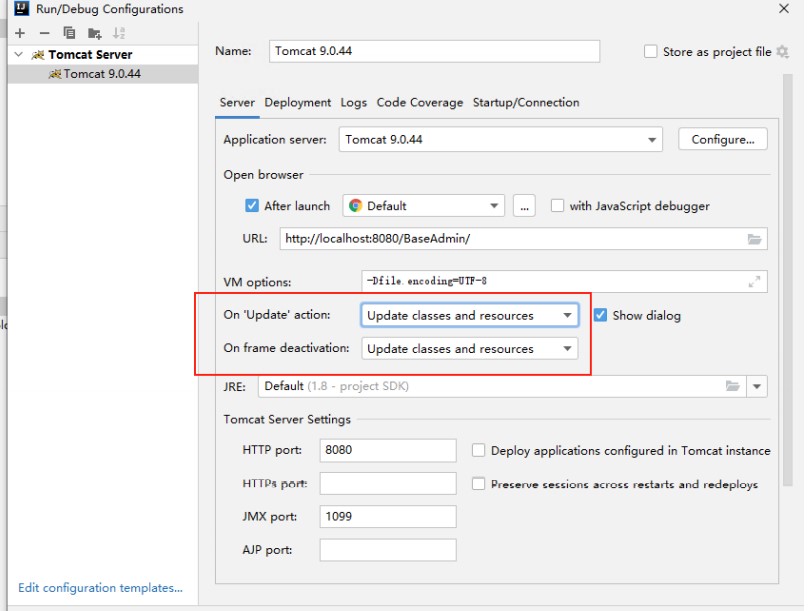Open the Default browser dropdown
Viewport: 812px width, 611px height.
pos(424,206)
